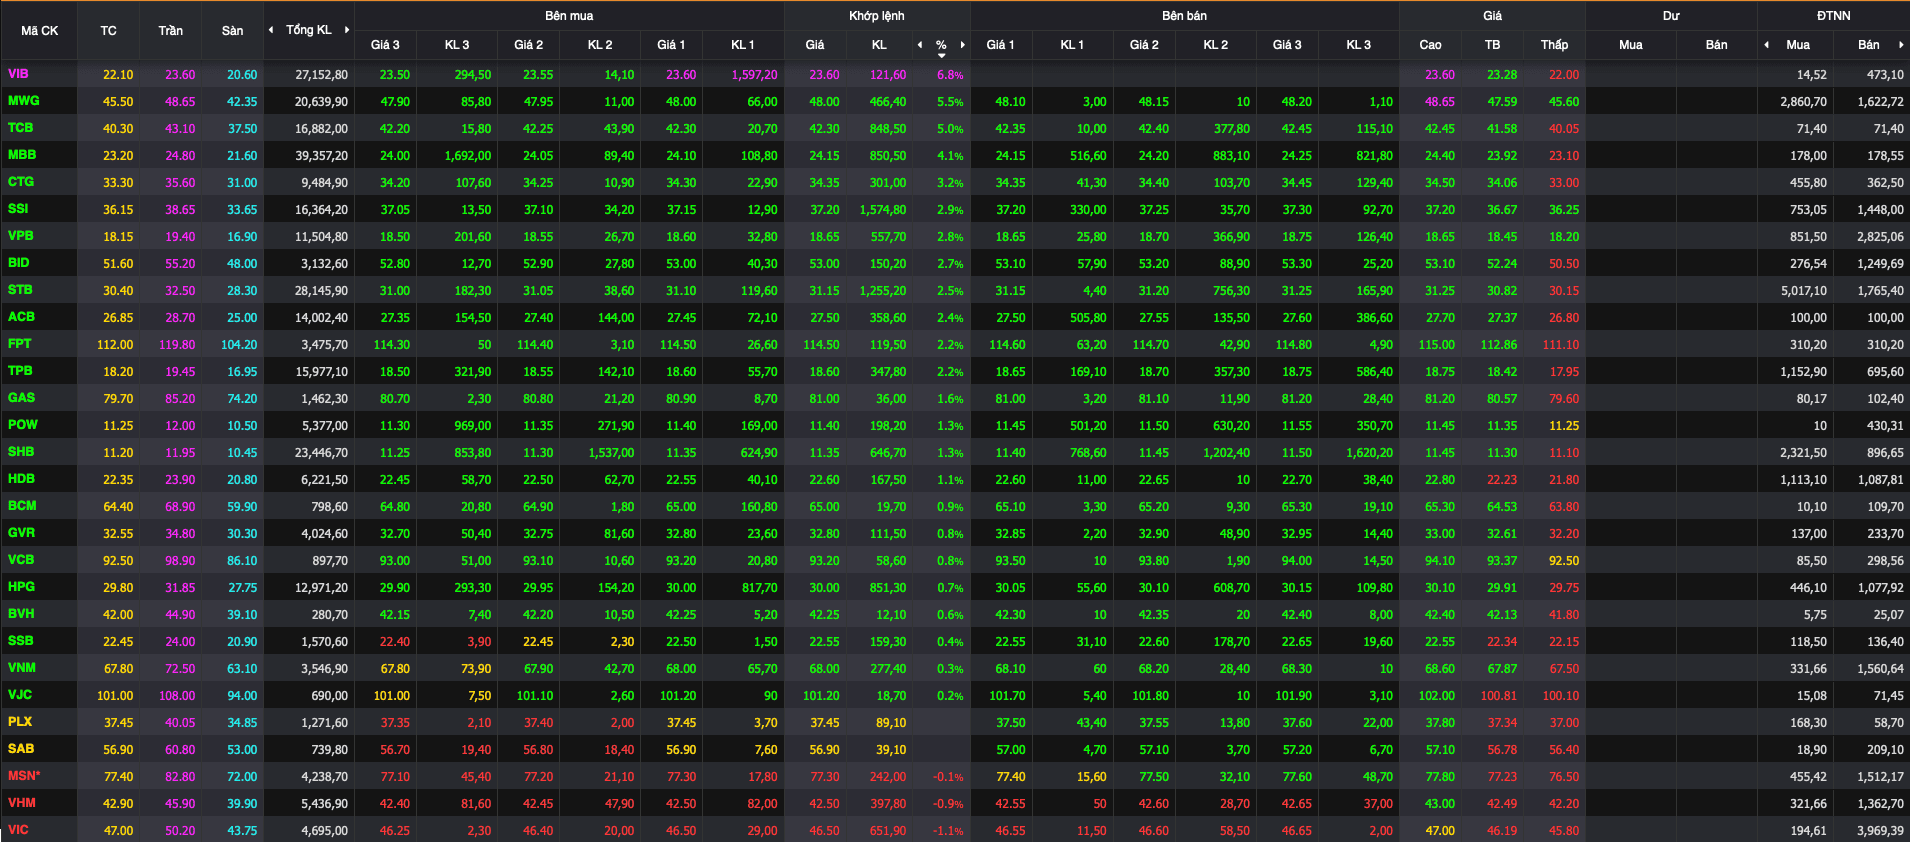Select the FPT ticker

click(x=19, y=344)
